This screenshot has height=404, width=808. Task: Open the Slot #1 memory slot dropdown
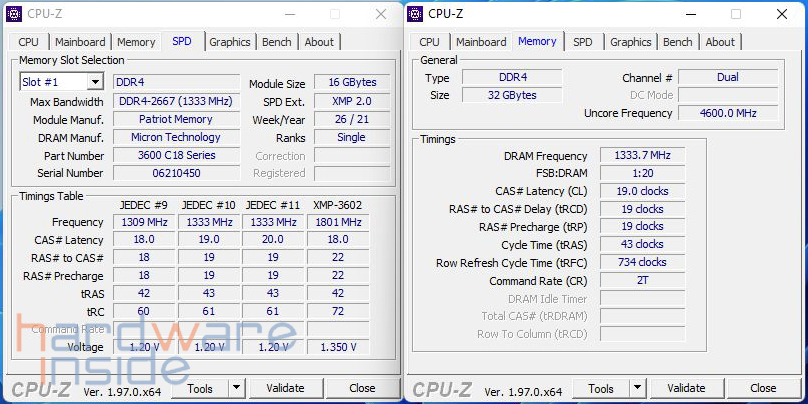coord(95,82)
